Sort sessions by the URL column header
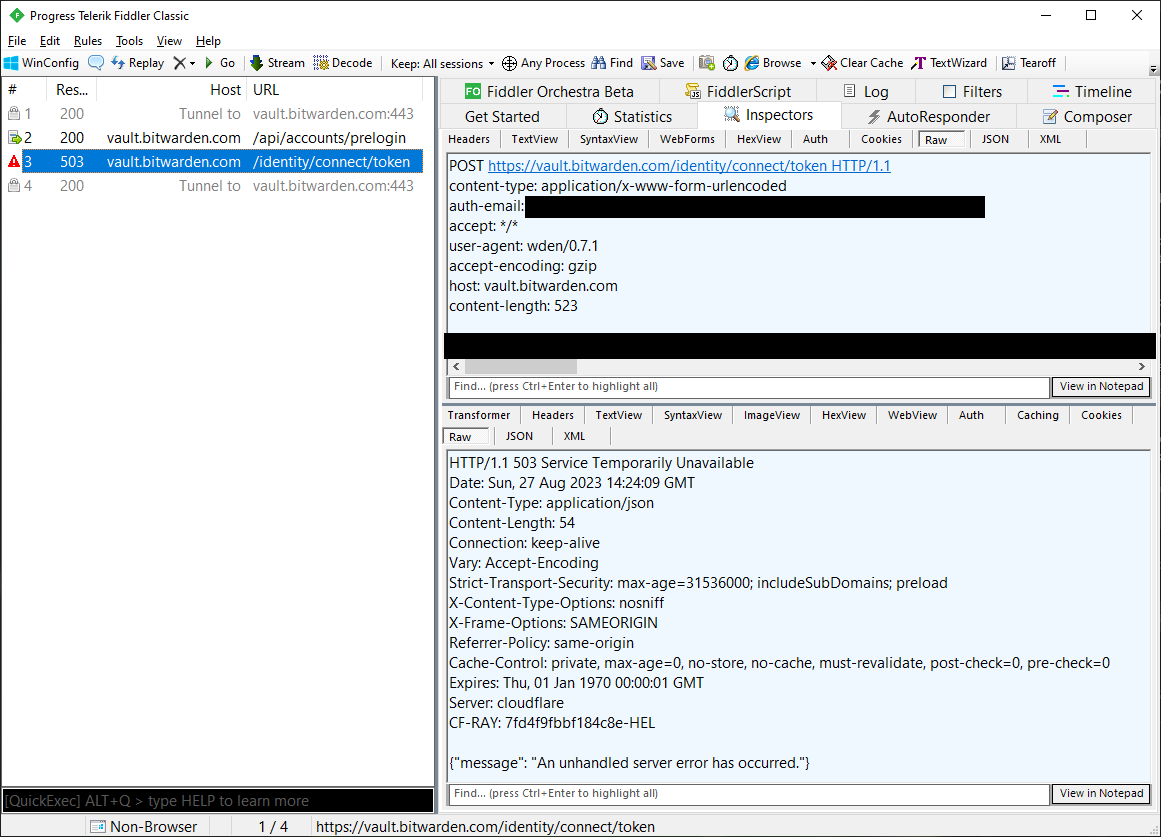The height and width of the screenshot is (837, 1161). pos(335,90)
